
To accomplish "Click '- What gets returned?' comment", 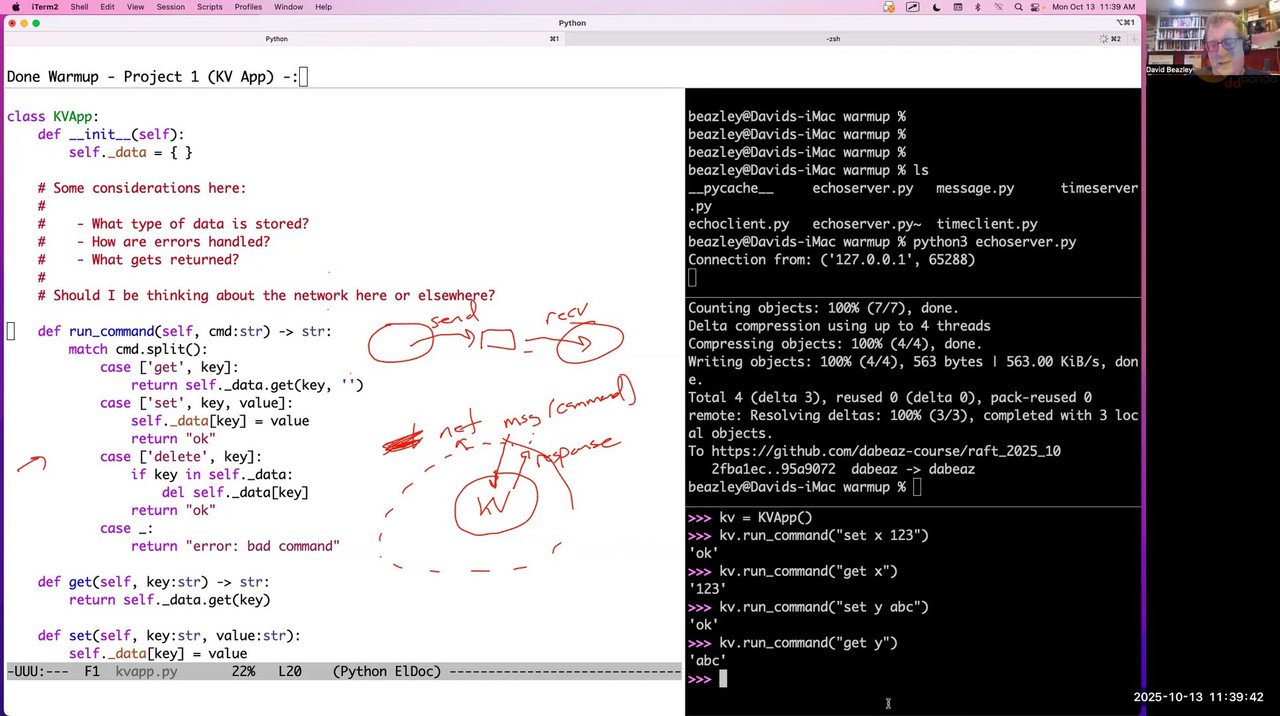I will (158, 260).
